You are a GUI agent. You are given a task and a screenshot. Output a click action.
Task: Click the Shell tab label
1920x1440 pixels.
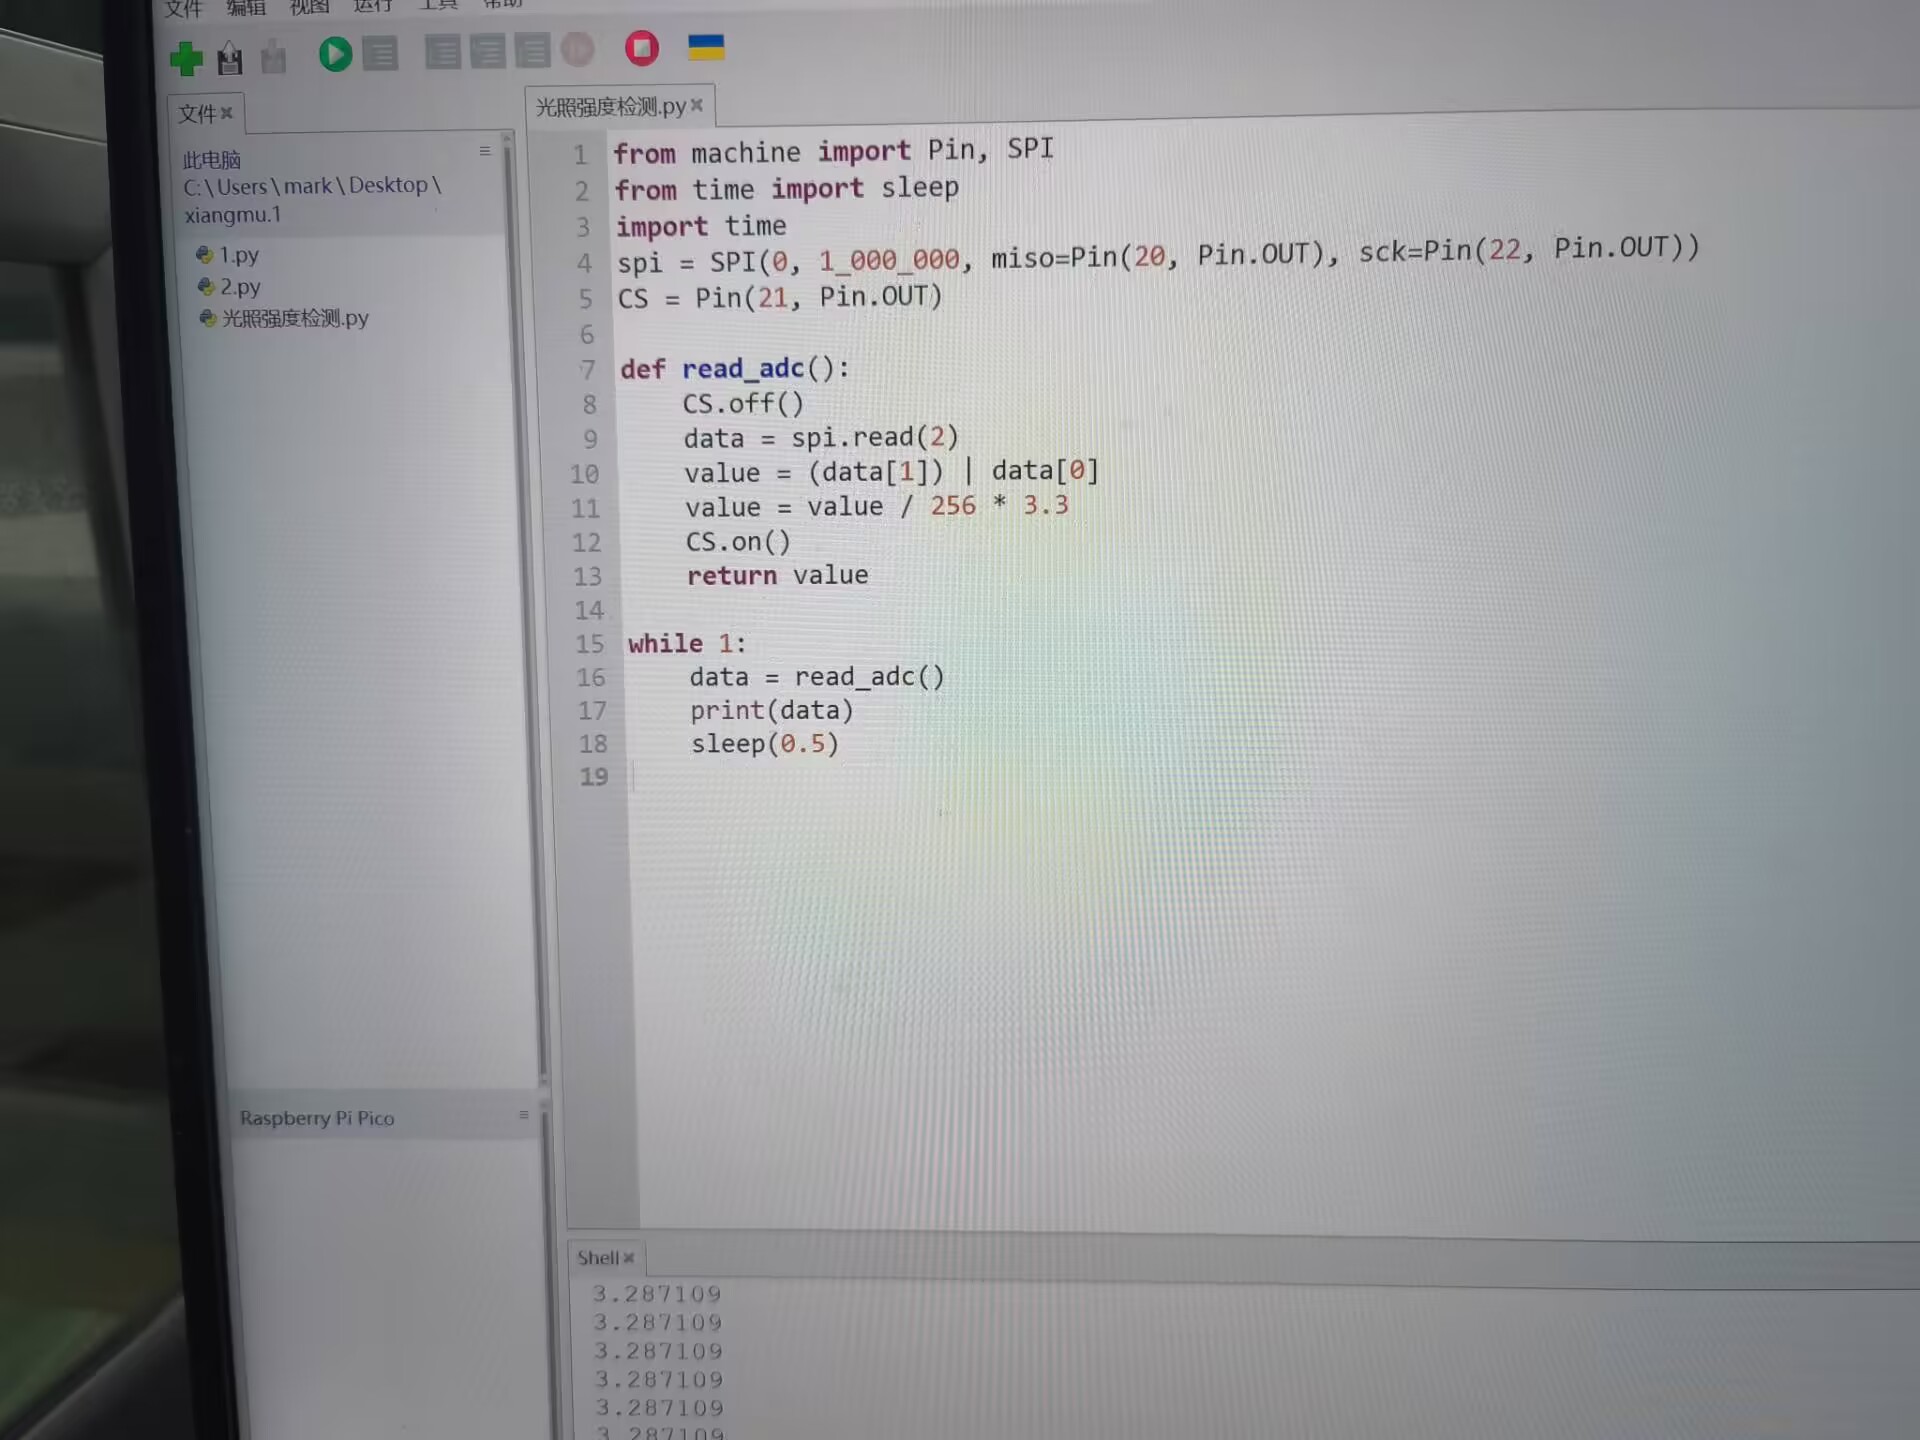pyautogui.click(x=597, y=1258)
